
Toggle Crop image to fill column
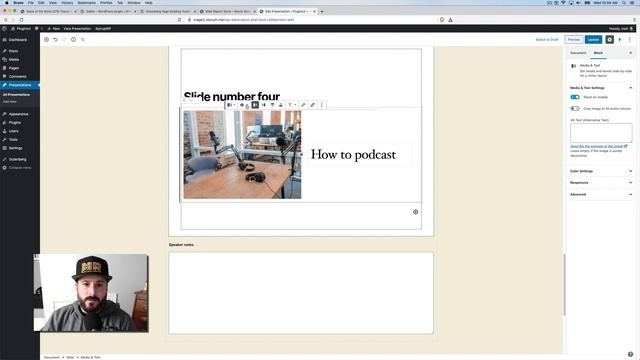click(x=575, y=109)
